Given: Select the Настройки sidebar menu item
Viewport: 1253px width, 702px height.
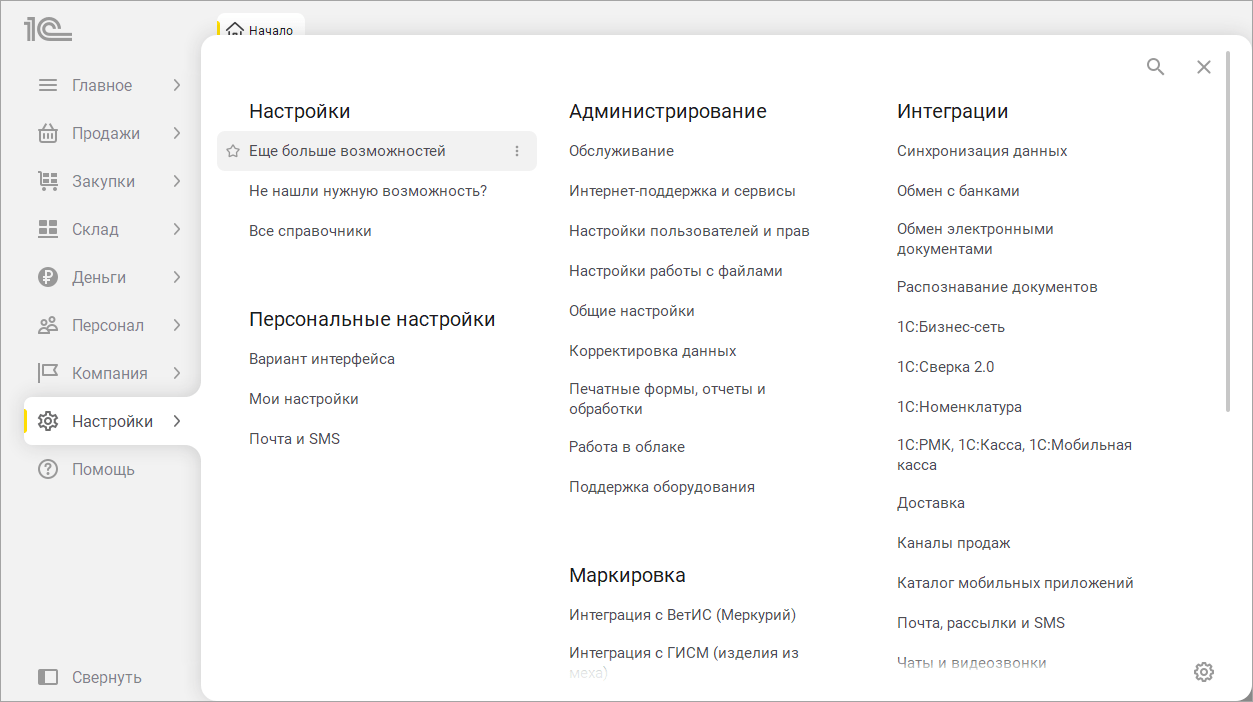Looking at the screenshot, I should (x=112, y=421).
